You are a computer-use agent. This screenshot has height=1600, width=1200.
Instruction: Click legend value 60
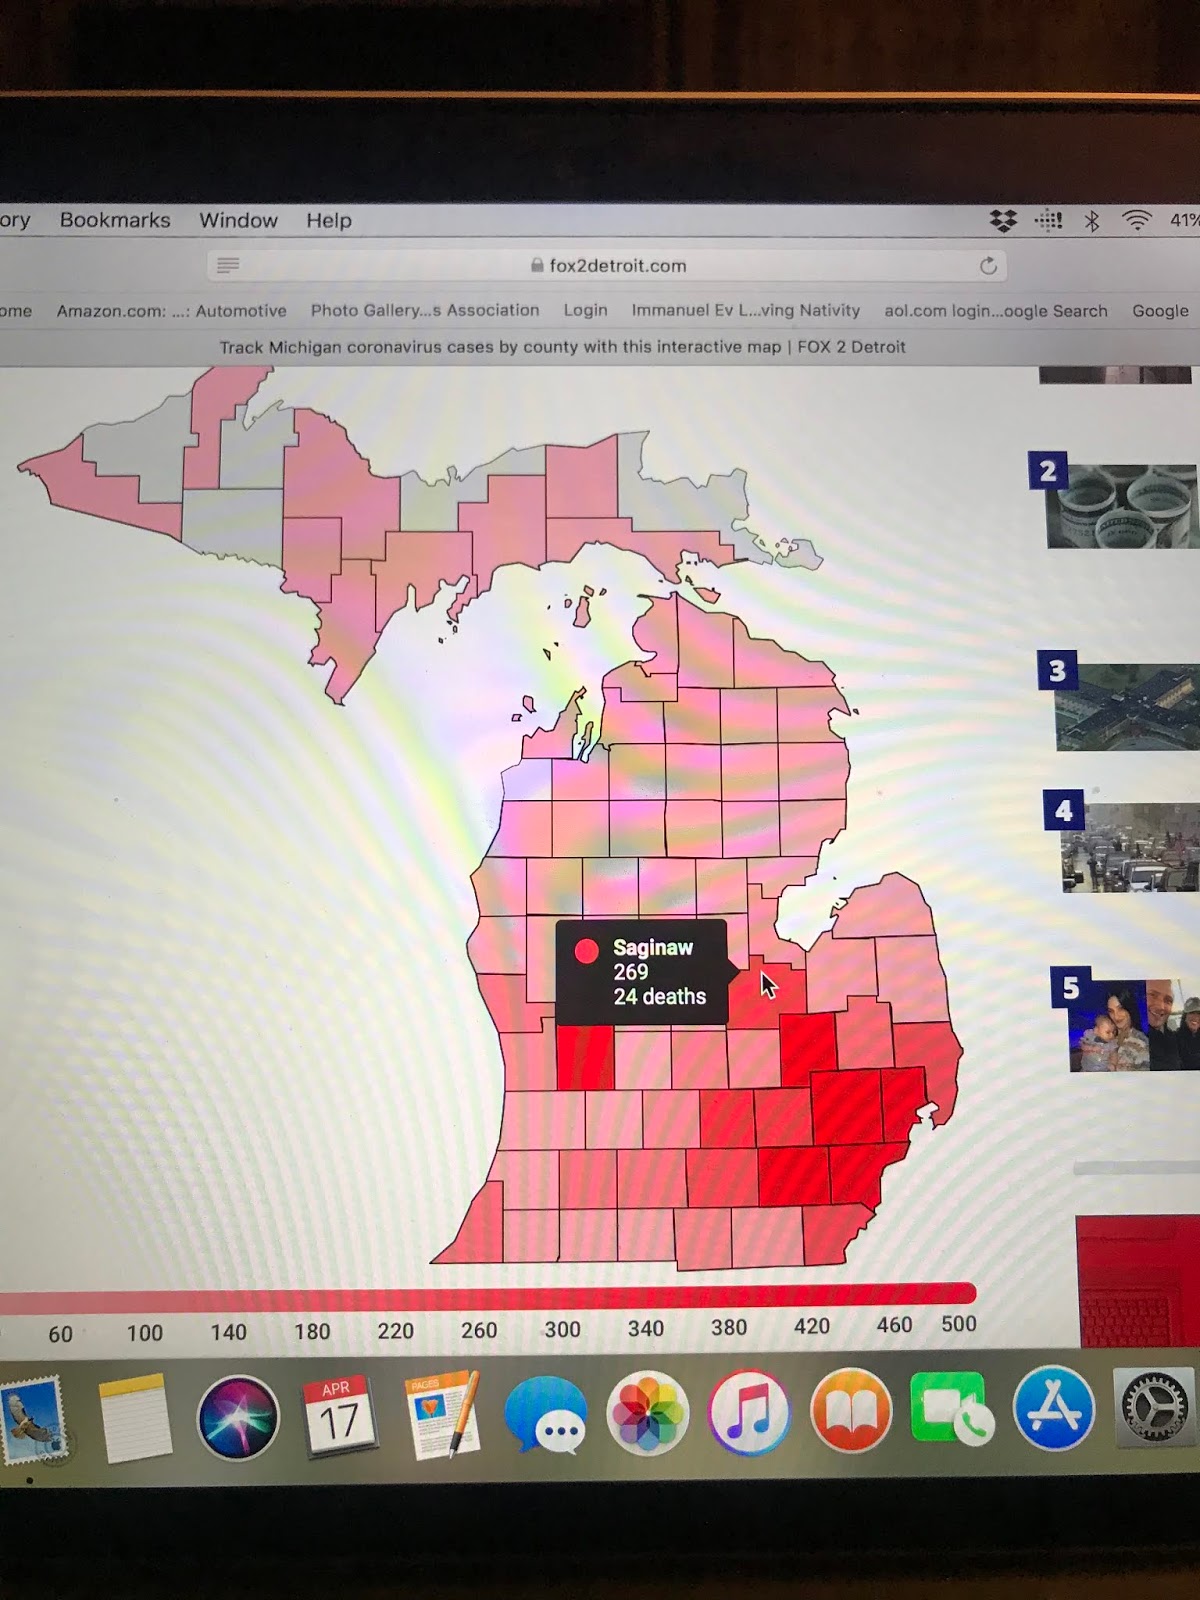[x=60, y=1334]
